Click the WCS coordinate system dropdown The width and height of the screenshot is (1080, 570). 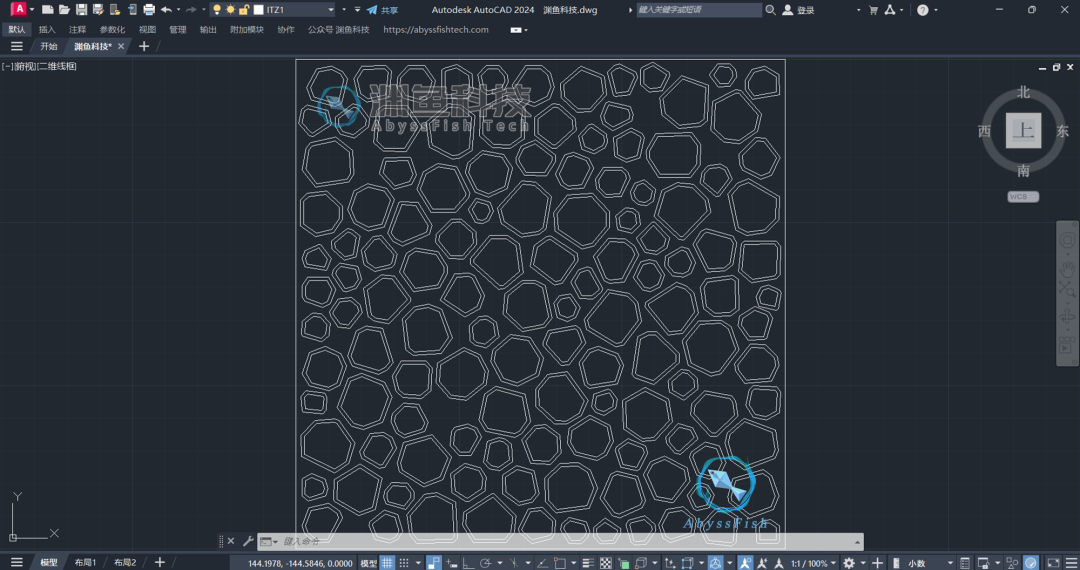click(1024, 197)
